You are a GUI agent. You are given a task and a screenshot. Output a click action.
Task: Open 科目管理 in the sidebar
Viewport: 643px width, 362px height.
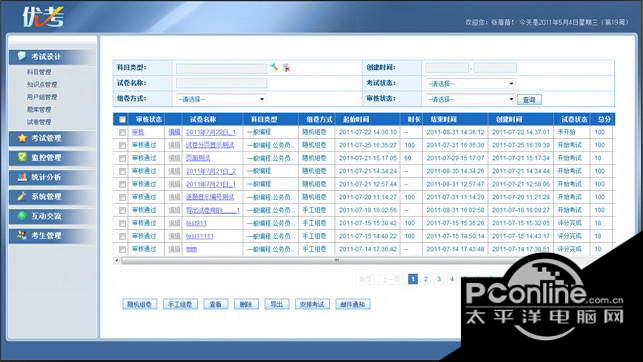[39, 72]
